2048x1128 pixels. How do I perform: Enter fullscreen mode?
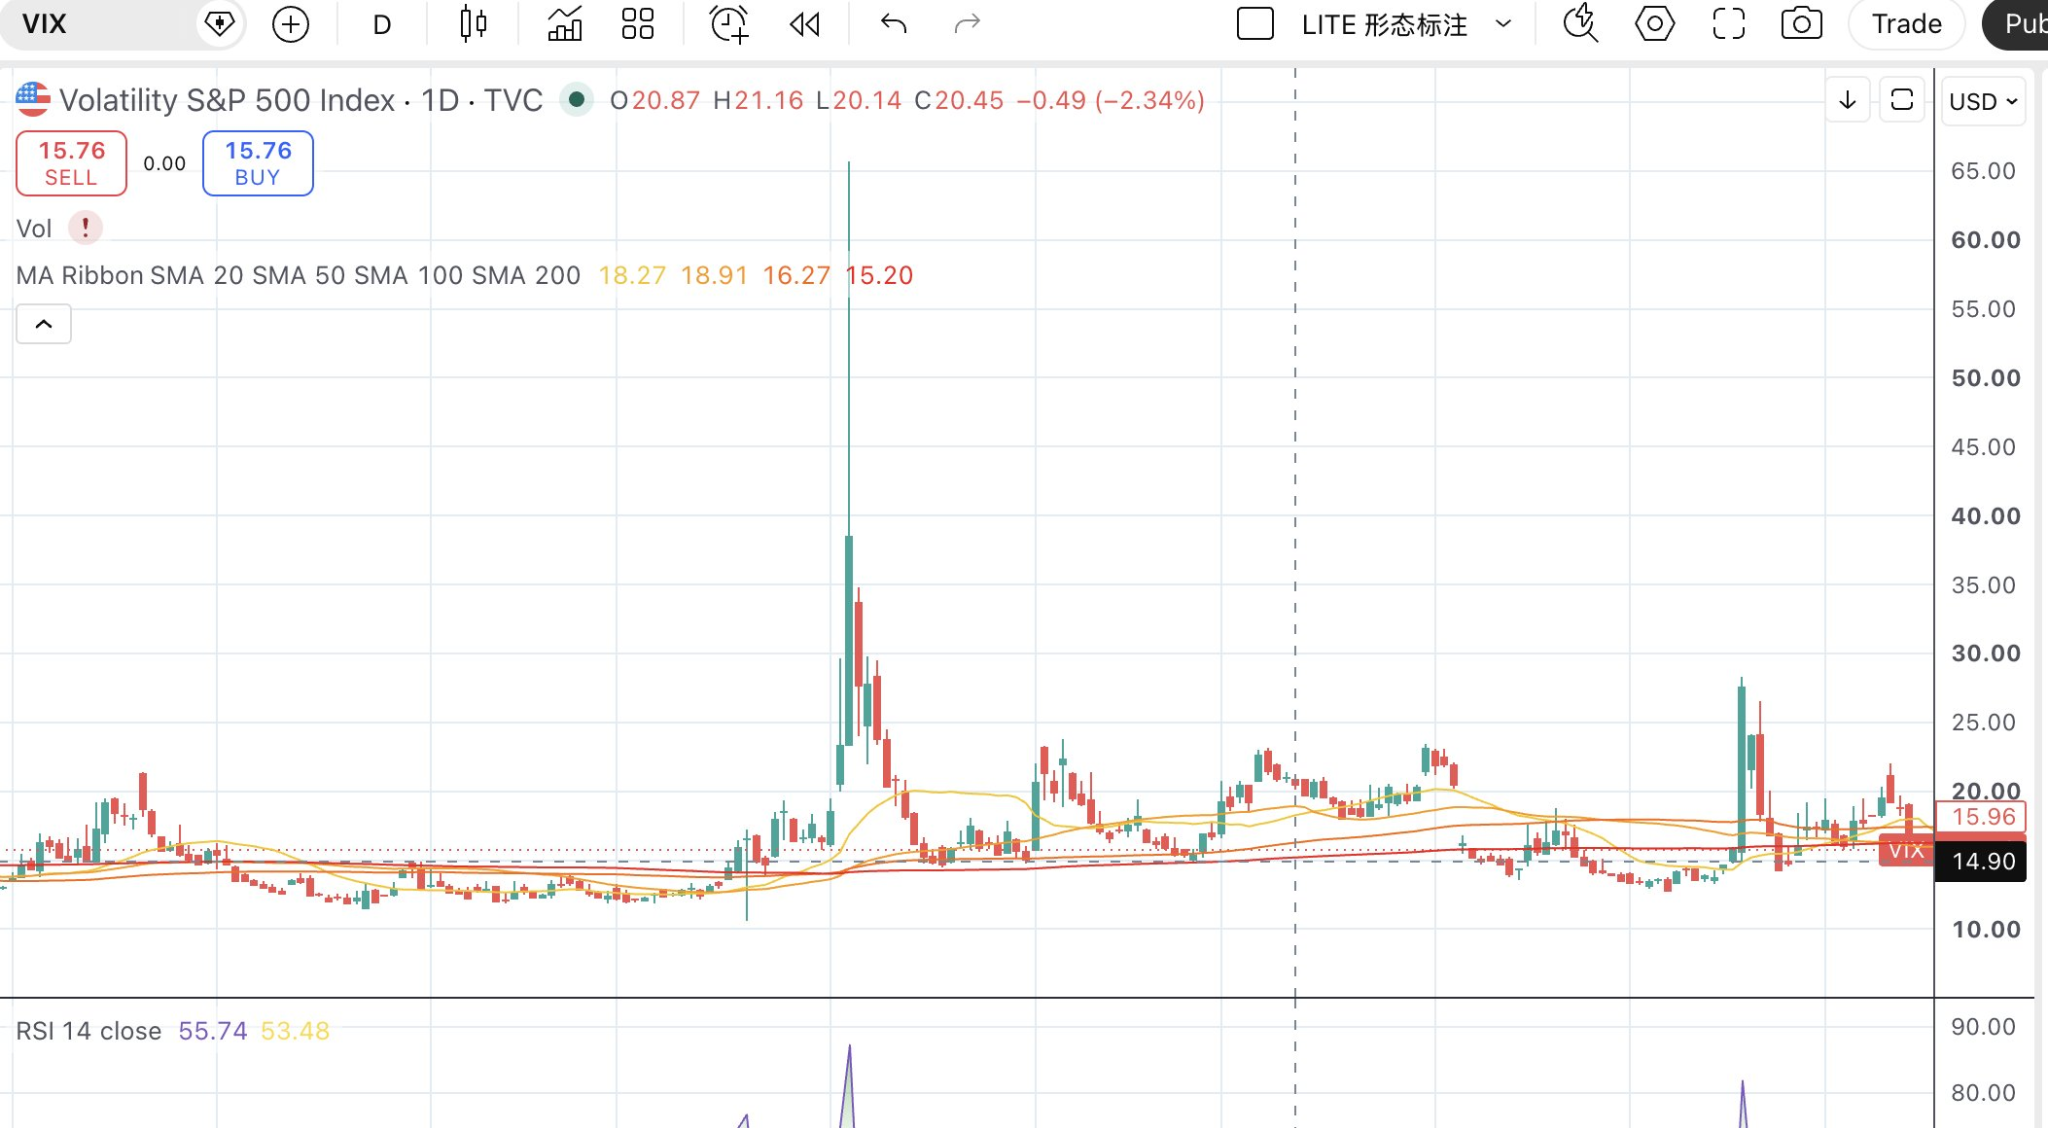pos(1729,24)
